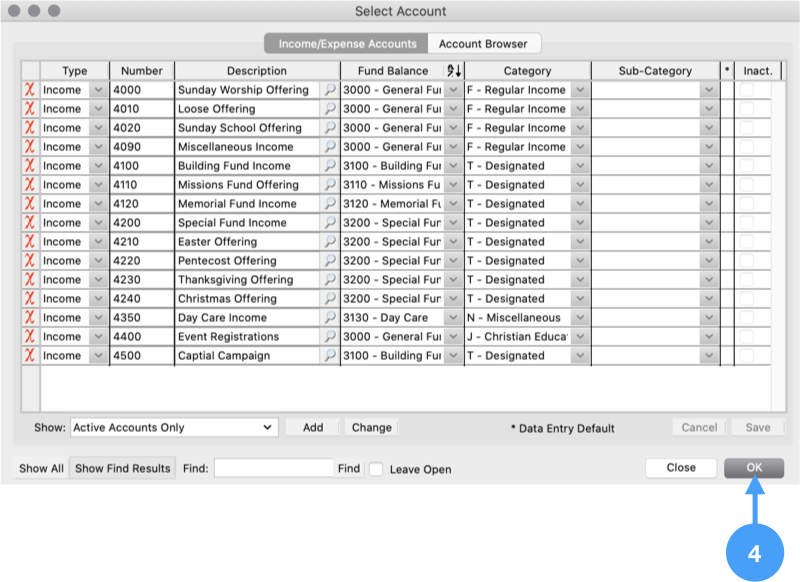The width and height of the screenshot is (800, 582).
Task: Click the red delete icon for account 4000
Action: (x=30, y=90)
